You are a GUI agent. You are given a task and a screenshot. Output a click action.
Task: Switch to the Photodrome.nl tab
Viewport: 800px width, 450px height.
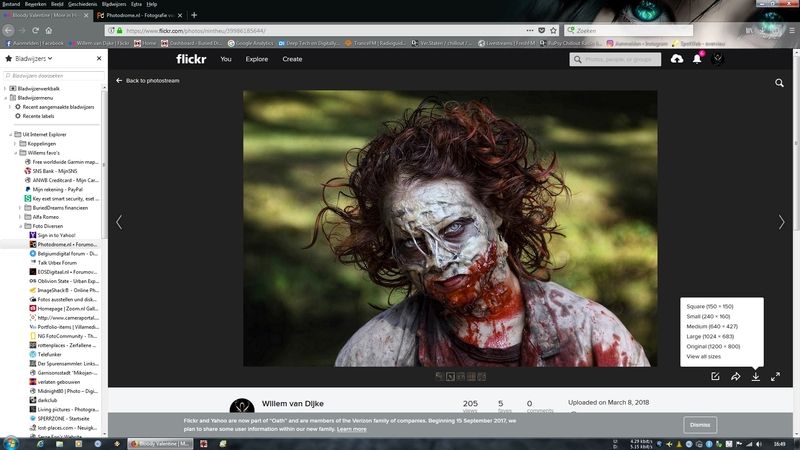[140, 15]
